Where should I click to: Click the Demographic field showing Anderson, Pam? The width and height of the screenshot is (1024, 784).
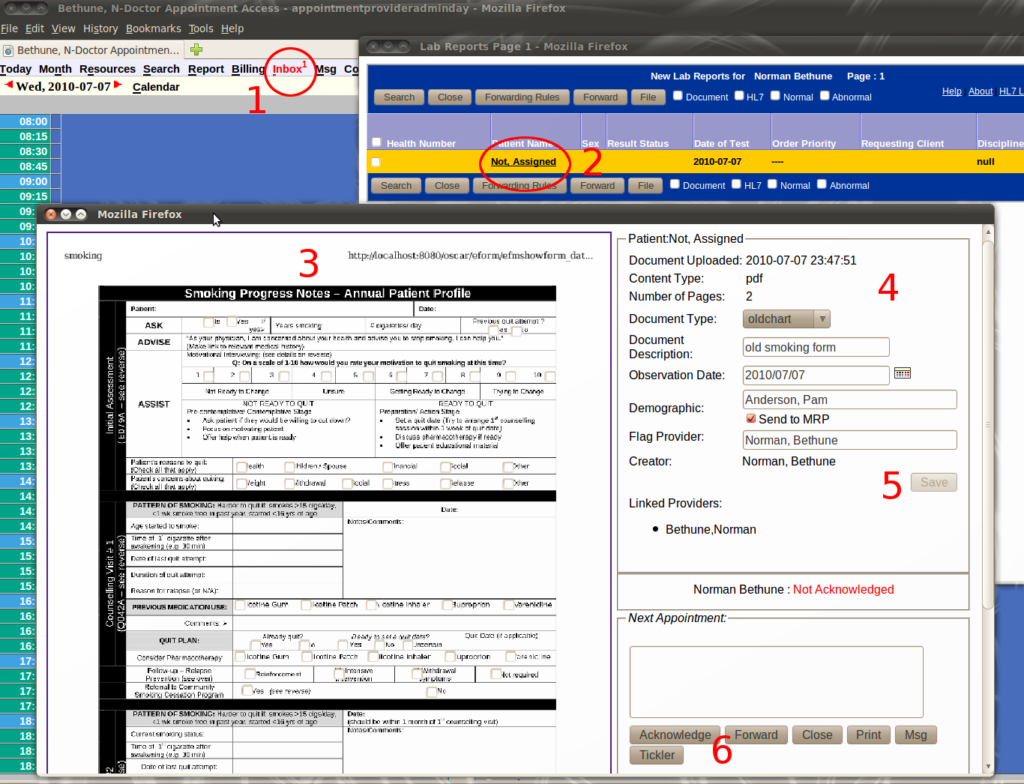850,399
